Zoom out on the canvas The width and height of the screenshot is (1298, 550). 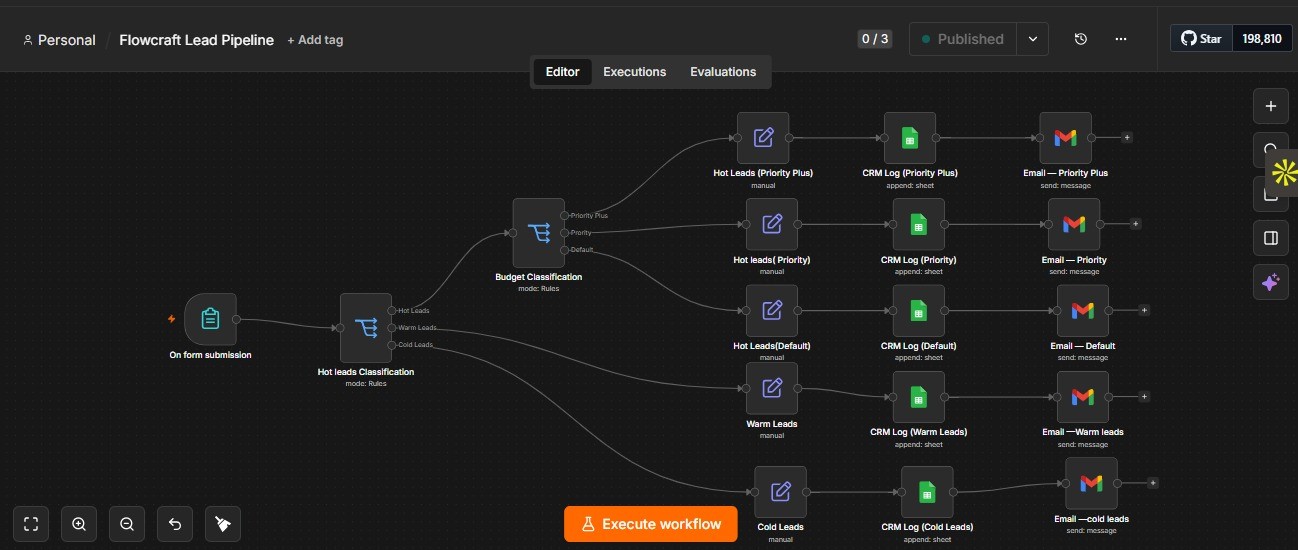127,523
